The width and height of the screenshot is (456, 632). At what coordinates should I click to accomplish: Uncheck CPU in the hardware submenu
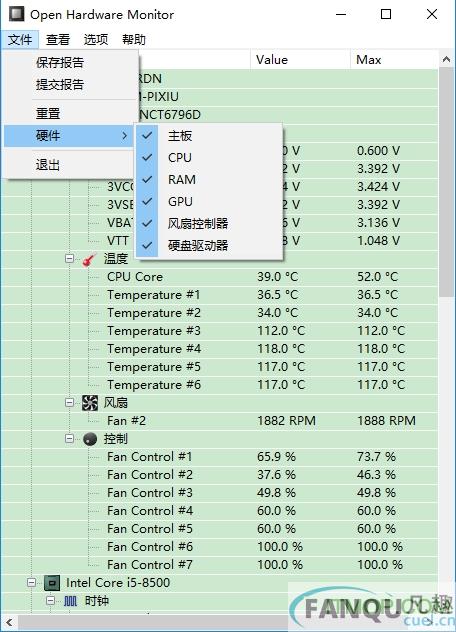(x=208, y=158)
